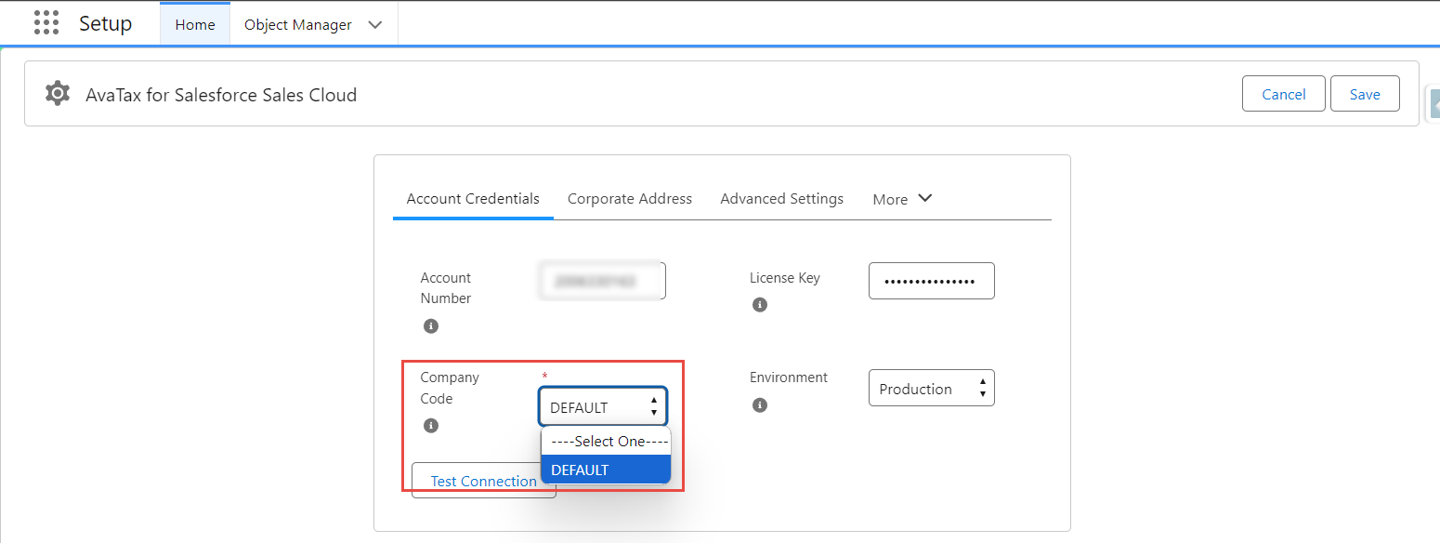Click the Company Code label
The image size is (1440, 543).
pos(450,388)
